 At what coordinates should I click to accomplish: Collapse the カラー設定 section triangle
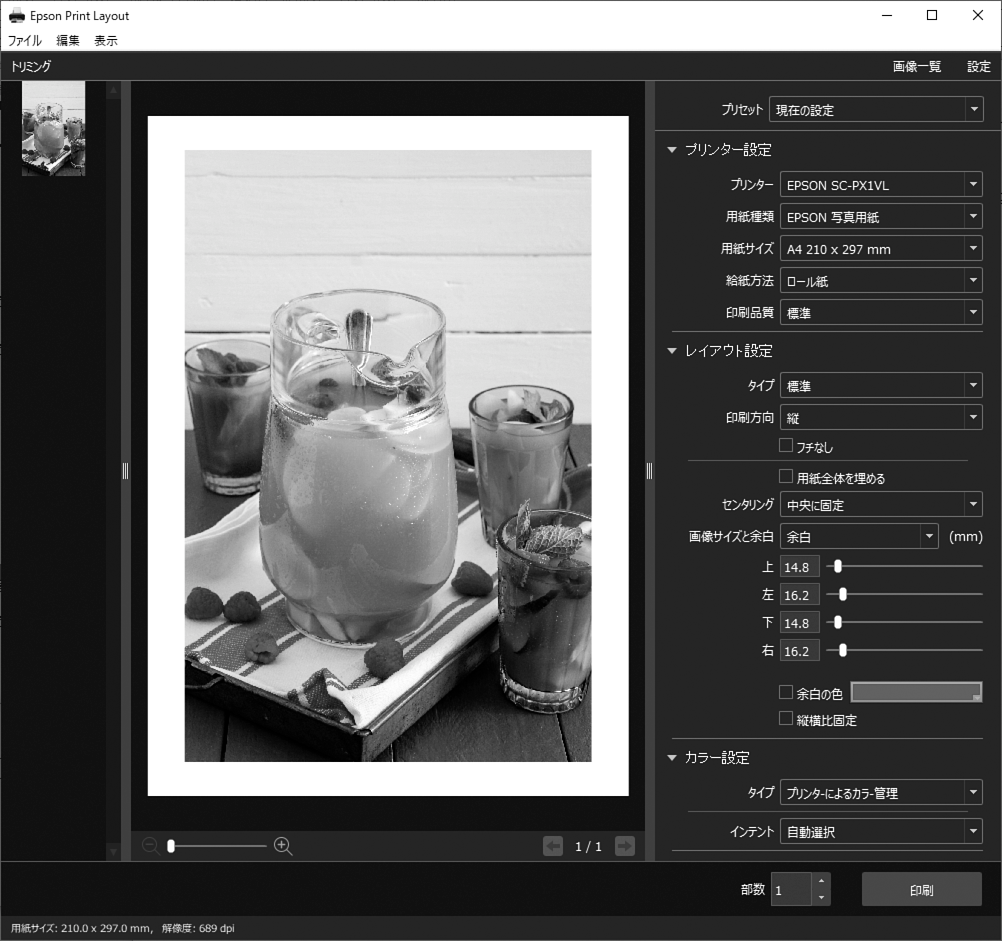pyautogui.click(x=672, y=758)
